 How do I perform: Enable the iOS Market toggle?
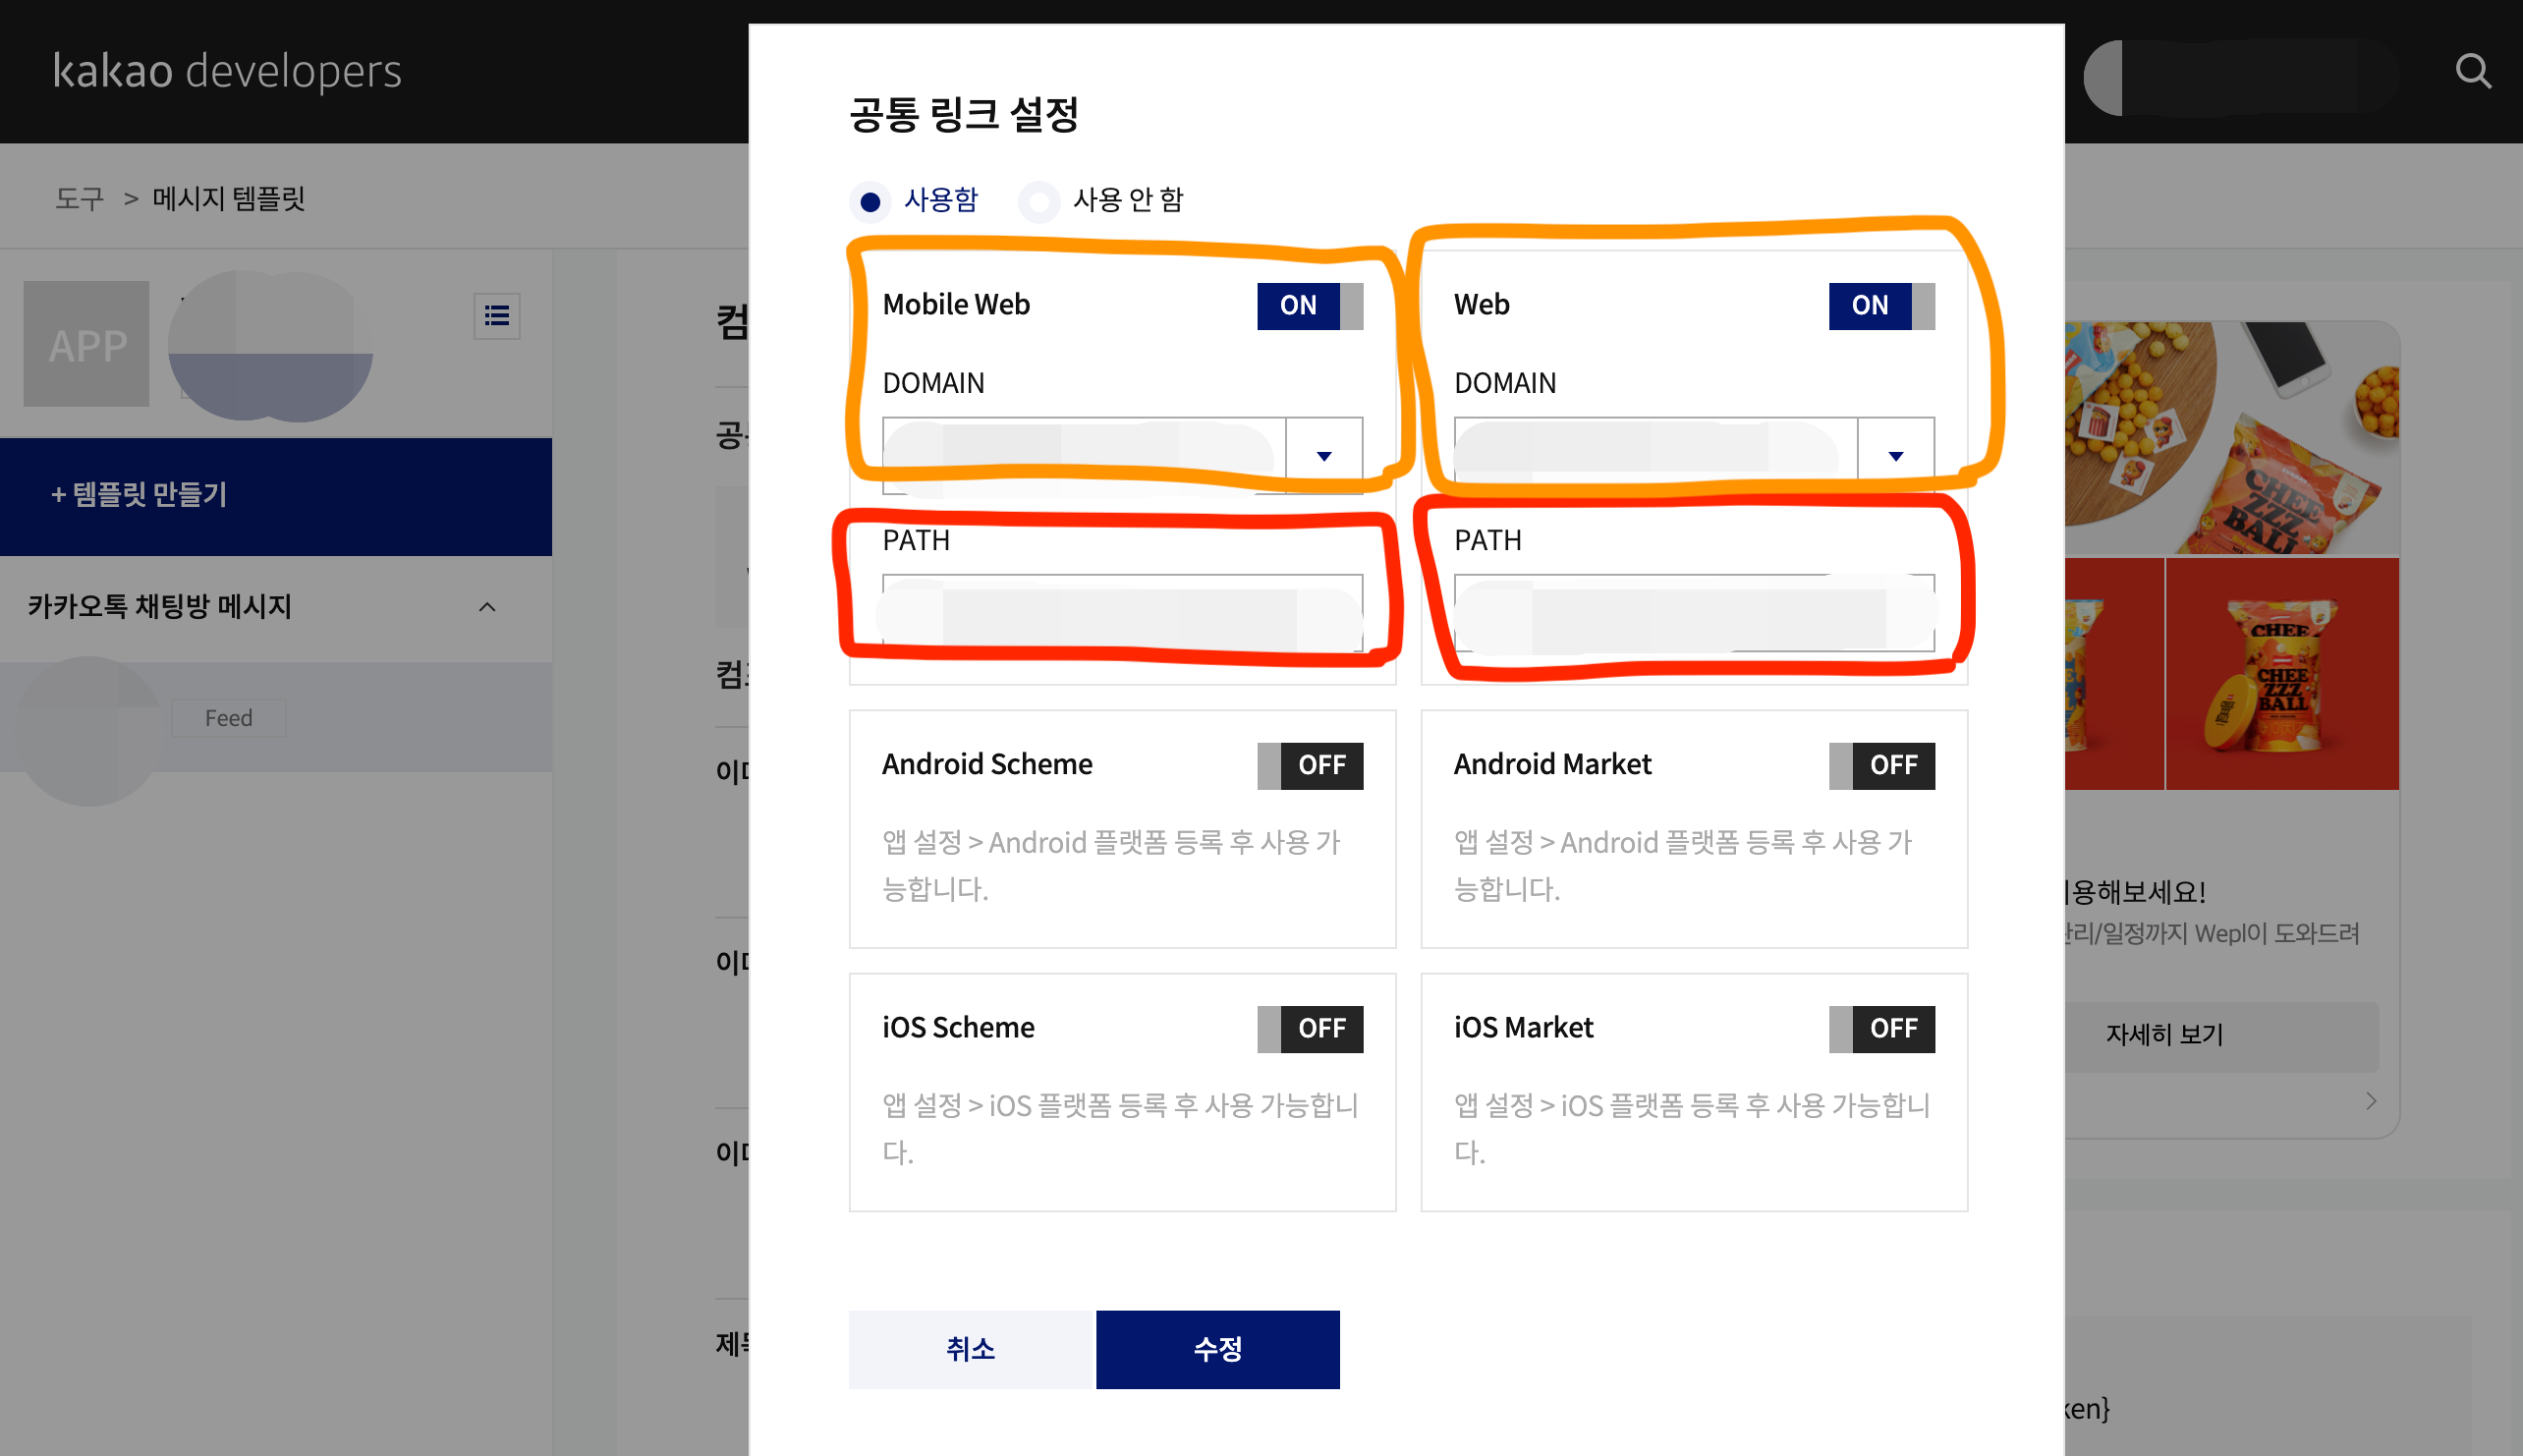1881,1028
